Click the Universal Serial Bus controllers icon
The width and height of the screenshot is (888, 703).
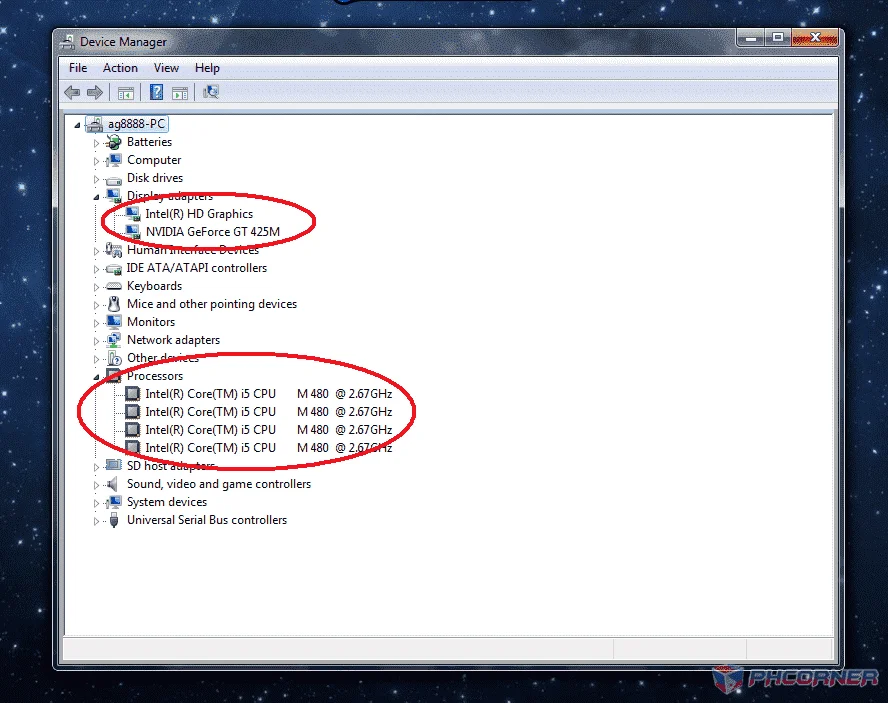114,520
